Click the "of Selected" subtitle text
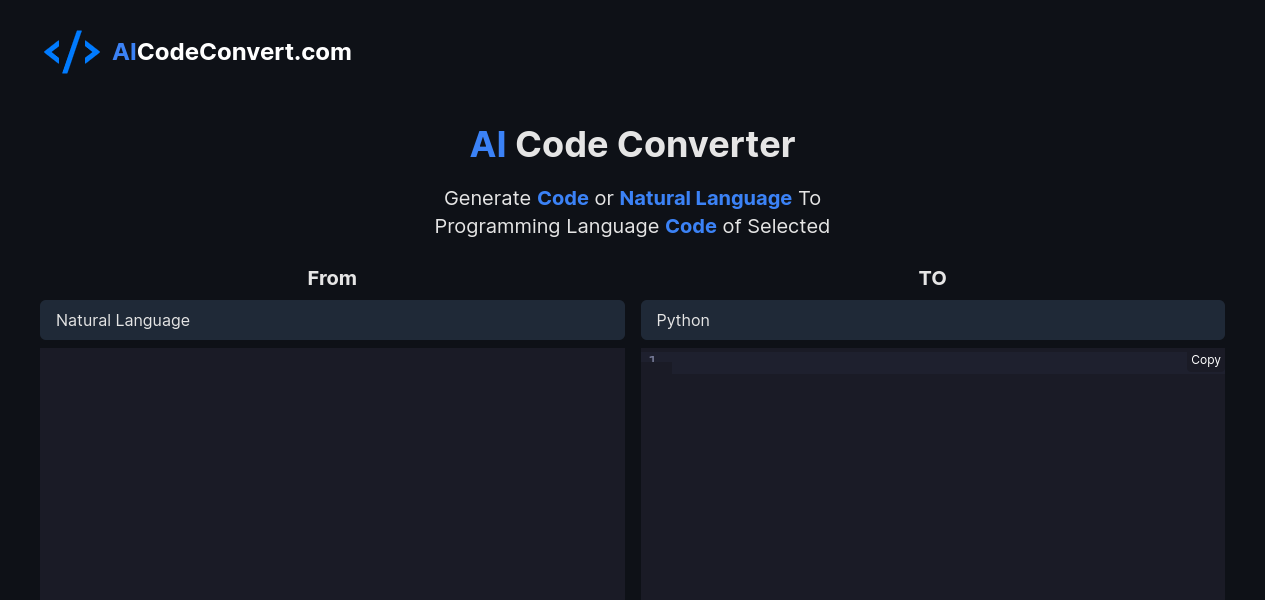This screenshot has width=1280, height=600. pyautogui.click(x=776, y=226)
